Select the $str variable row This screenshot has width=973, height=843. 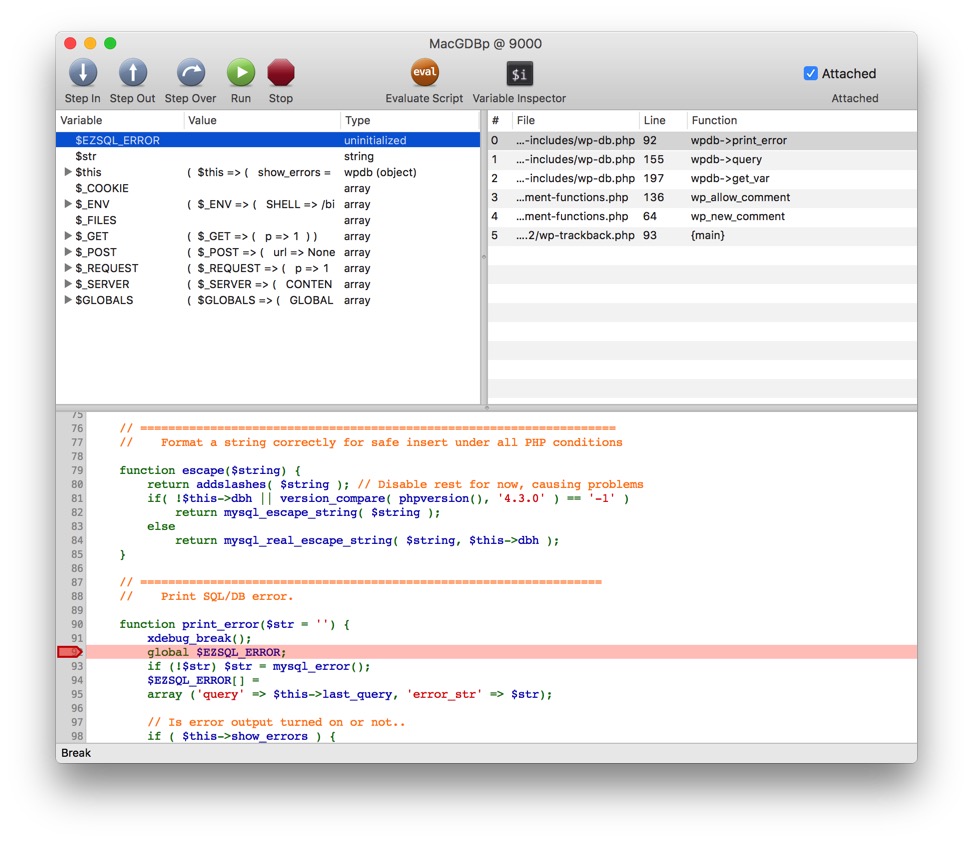pyautogui.click(x=267, y=156)
